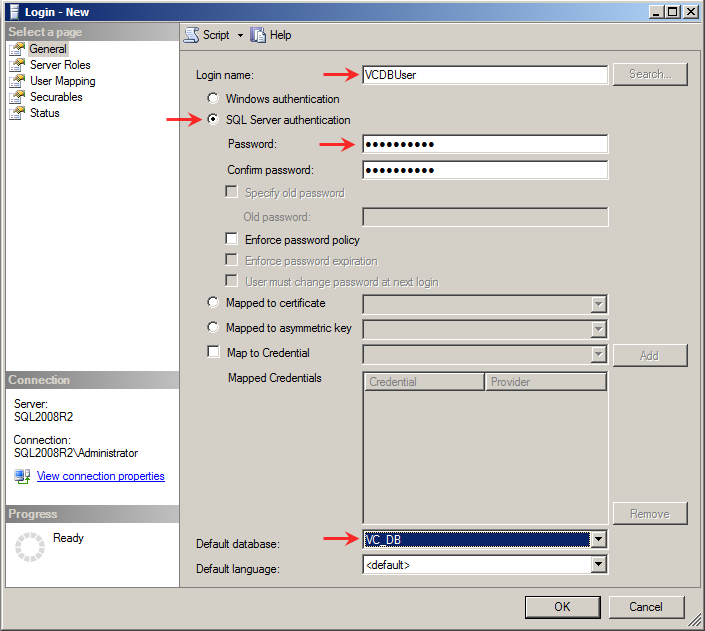Image resolution: width=705 pixels, height=631 pixels.
Task: Select Mapped to certificate option
Action: 212,302
